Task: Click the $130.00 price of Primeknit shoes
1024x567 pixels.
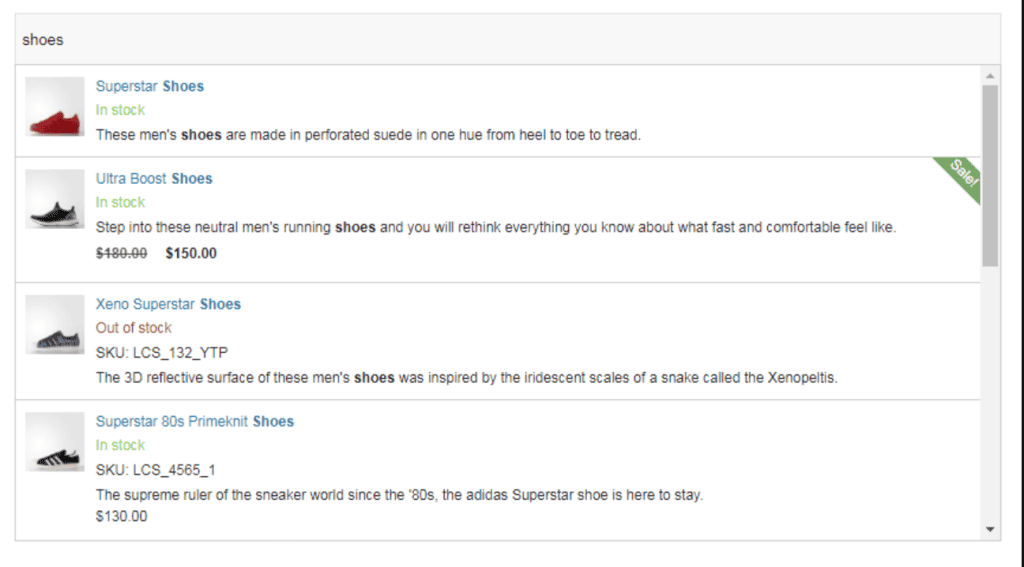Action: tap(121, 516)
